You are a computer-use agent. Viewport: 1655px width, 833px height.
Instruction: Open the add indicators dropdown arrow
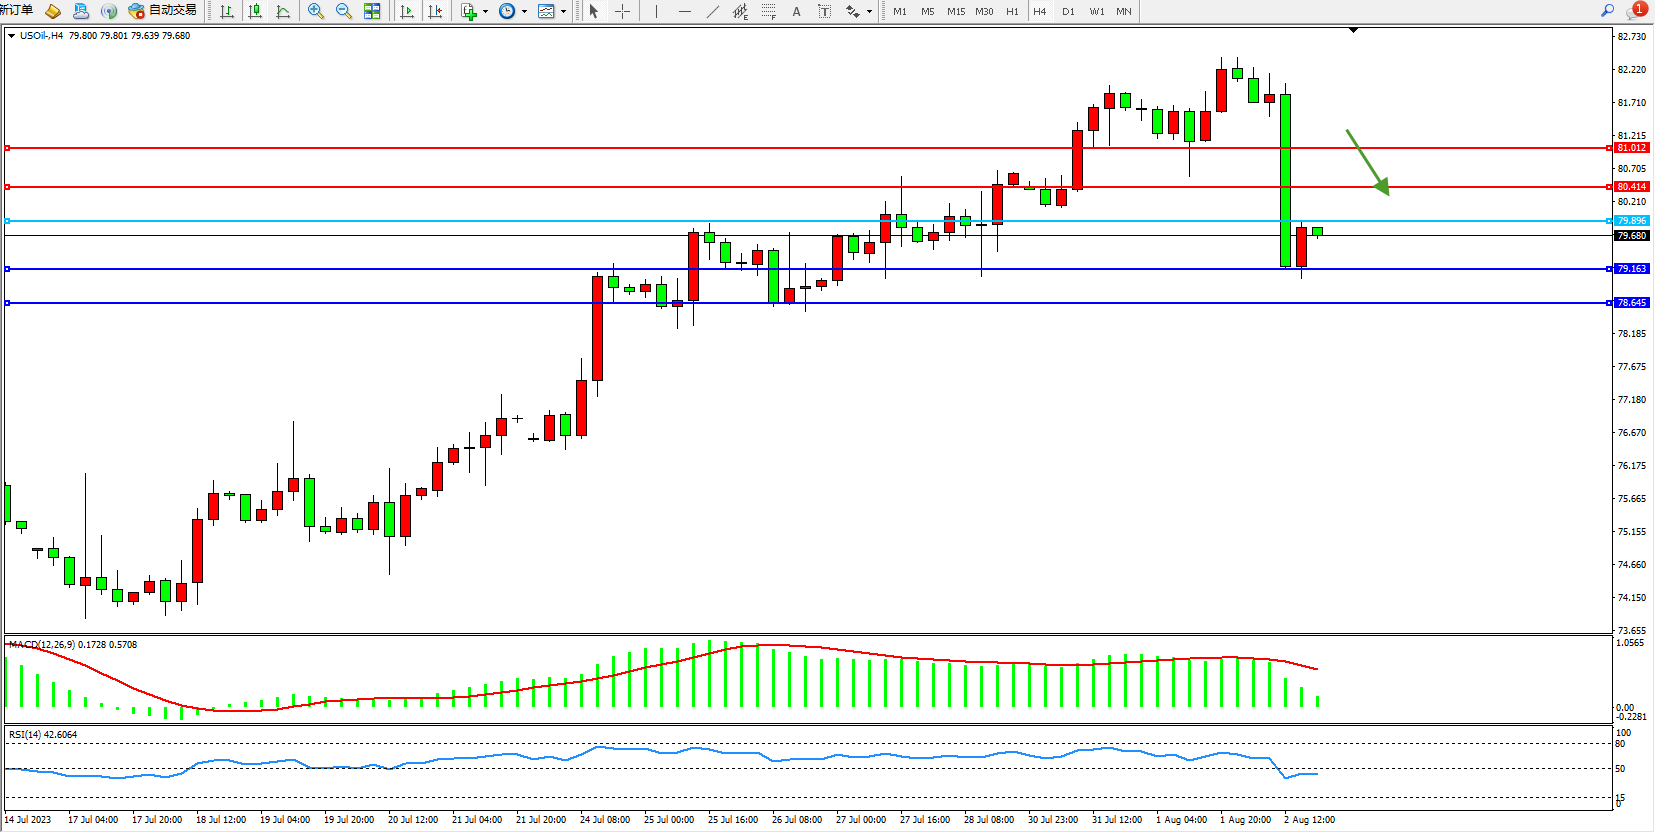click(485, 12)
